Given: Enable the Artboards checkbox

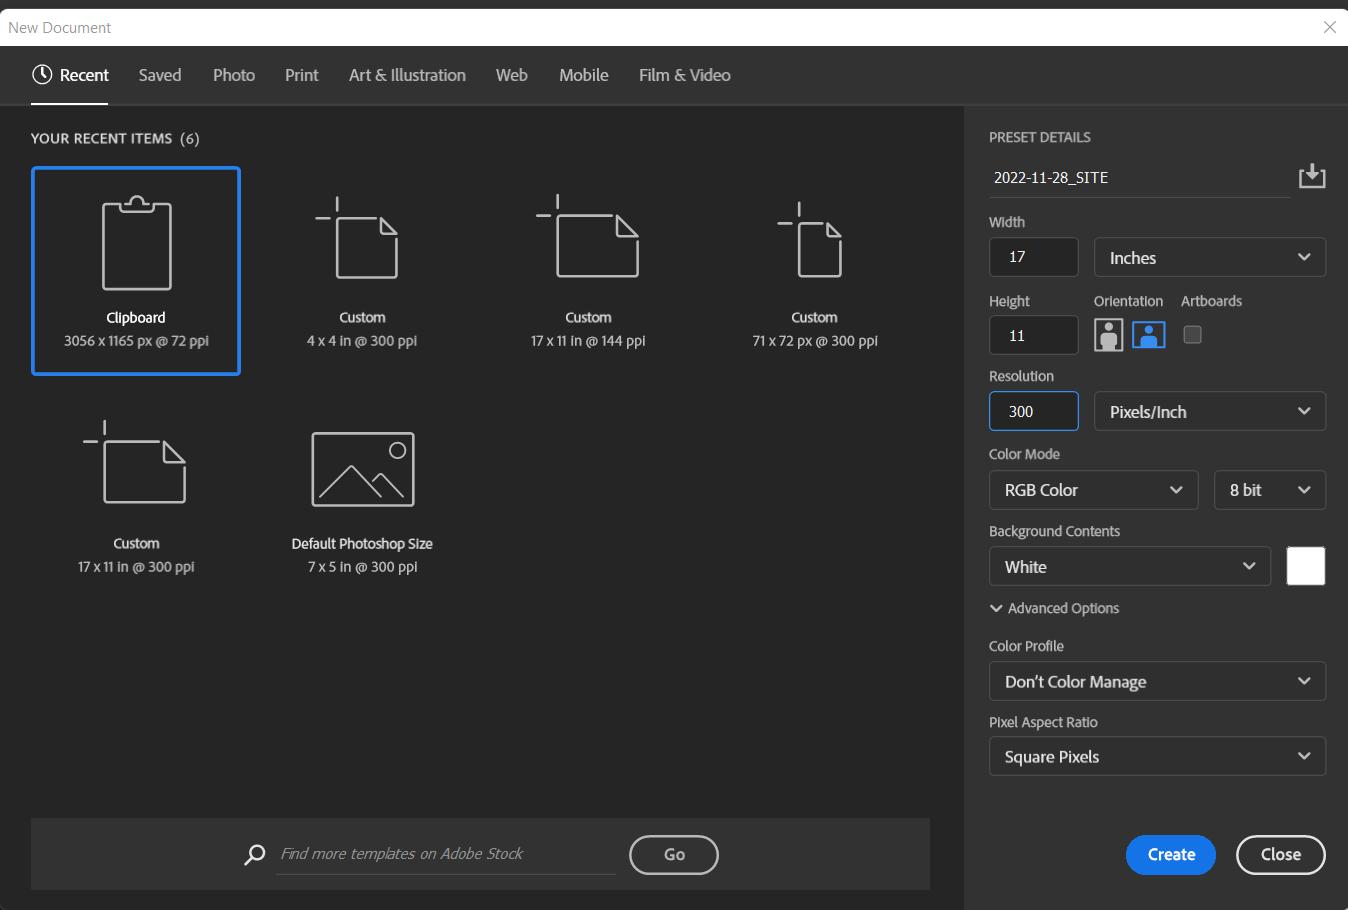Looking at the screenshot, I should pos(1192,335).
